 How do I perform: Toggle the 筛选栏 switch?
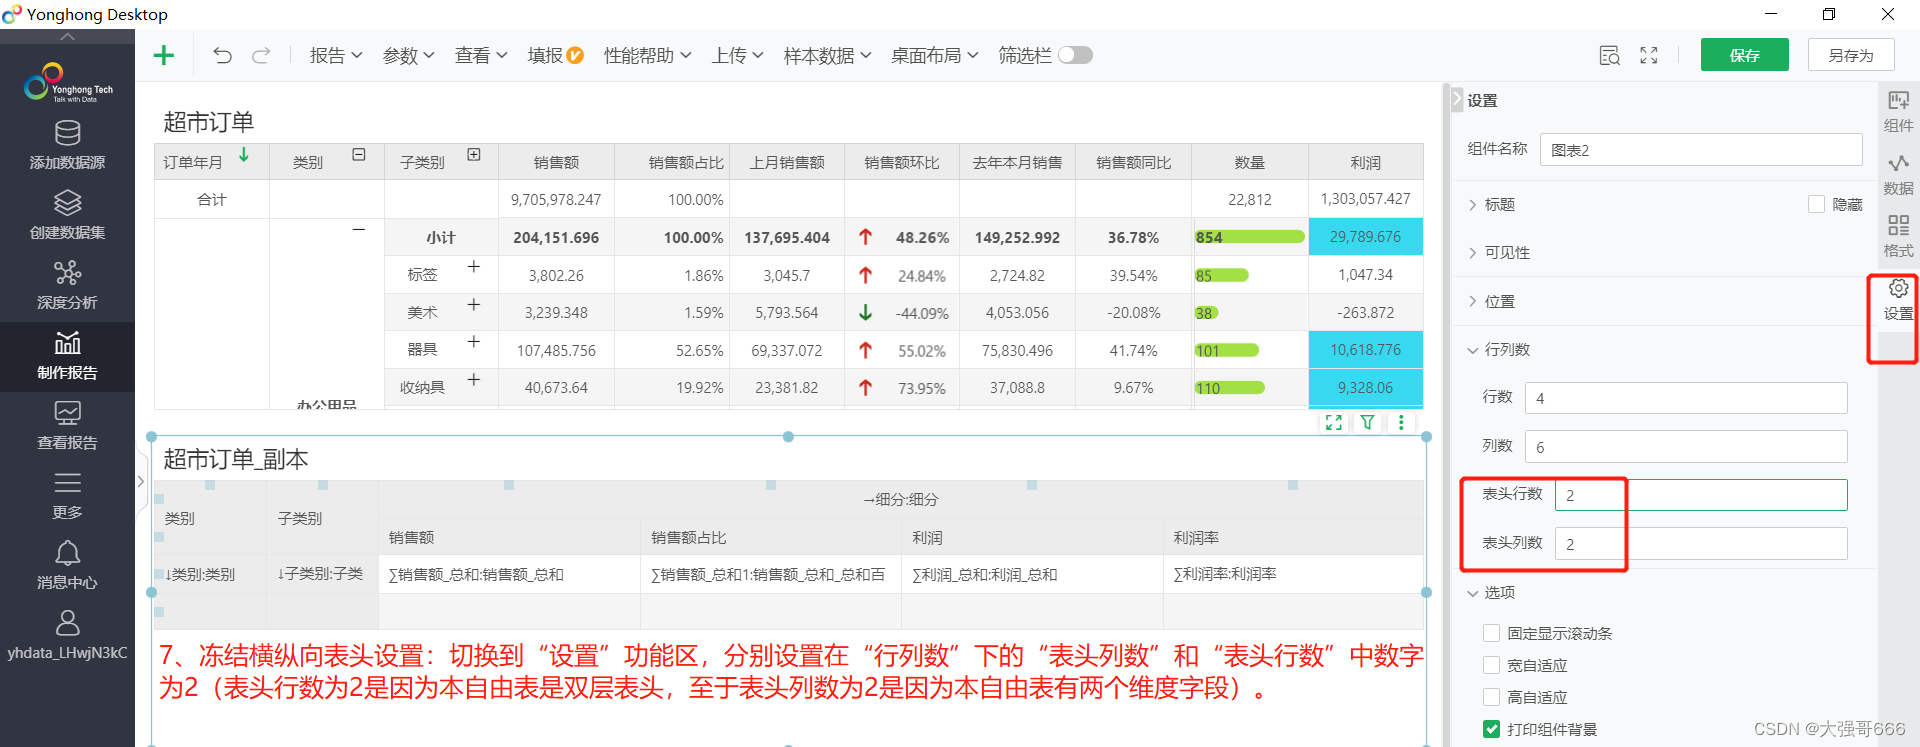[1075, 55]
